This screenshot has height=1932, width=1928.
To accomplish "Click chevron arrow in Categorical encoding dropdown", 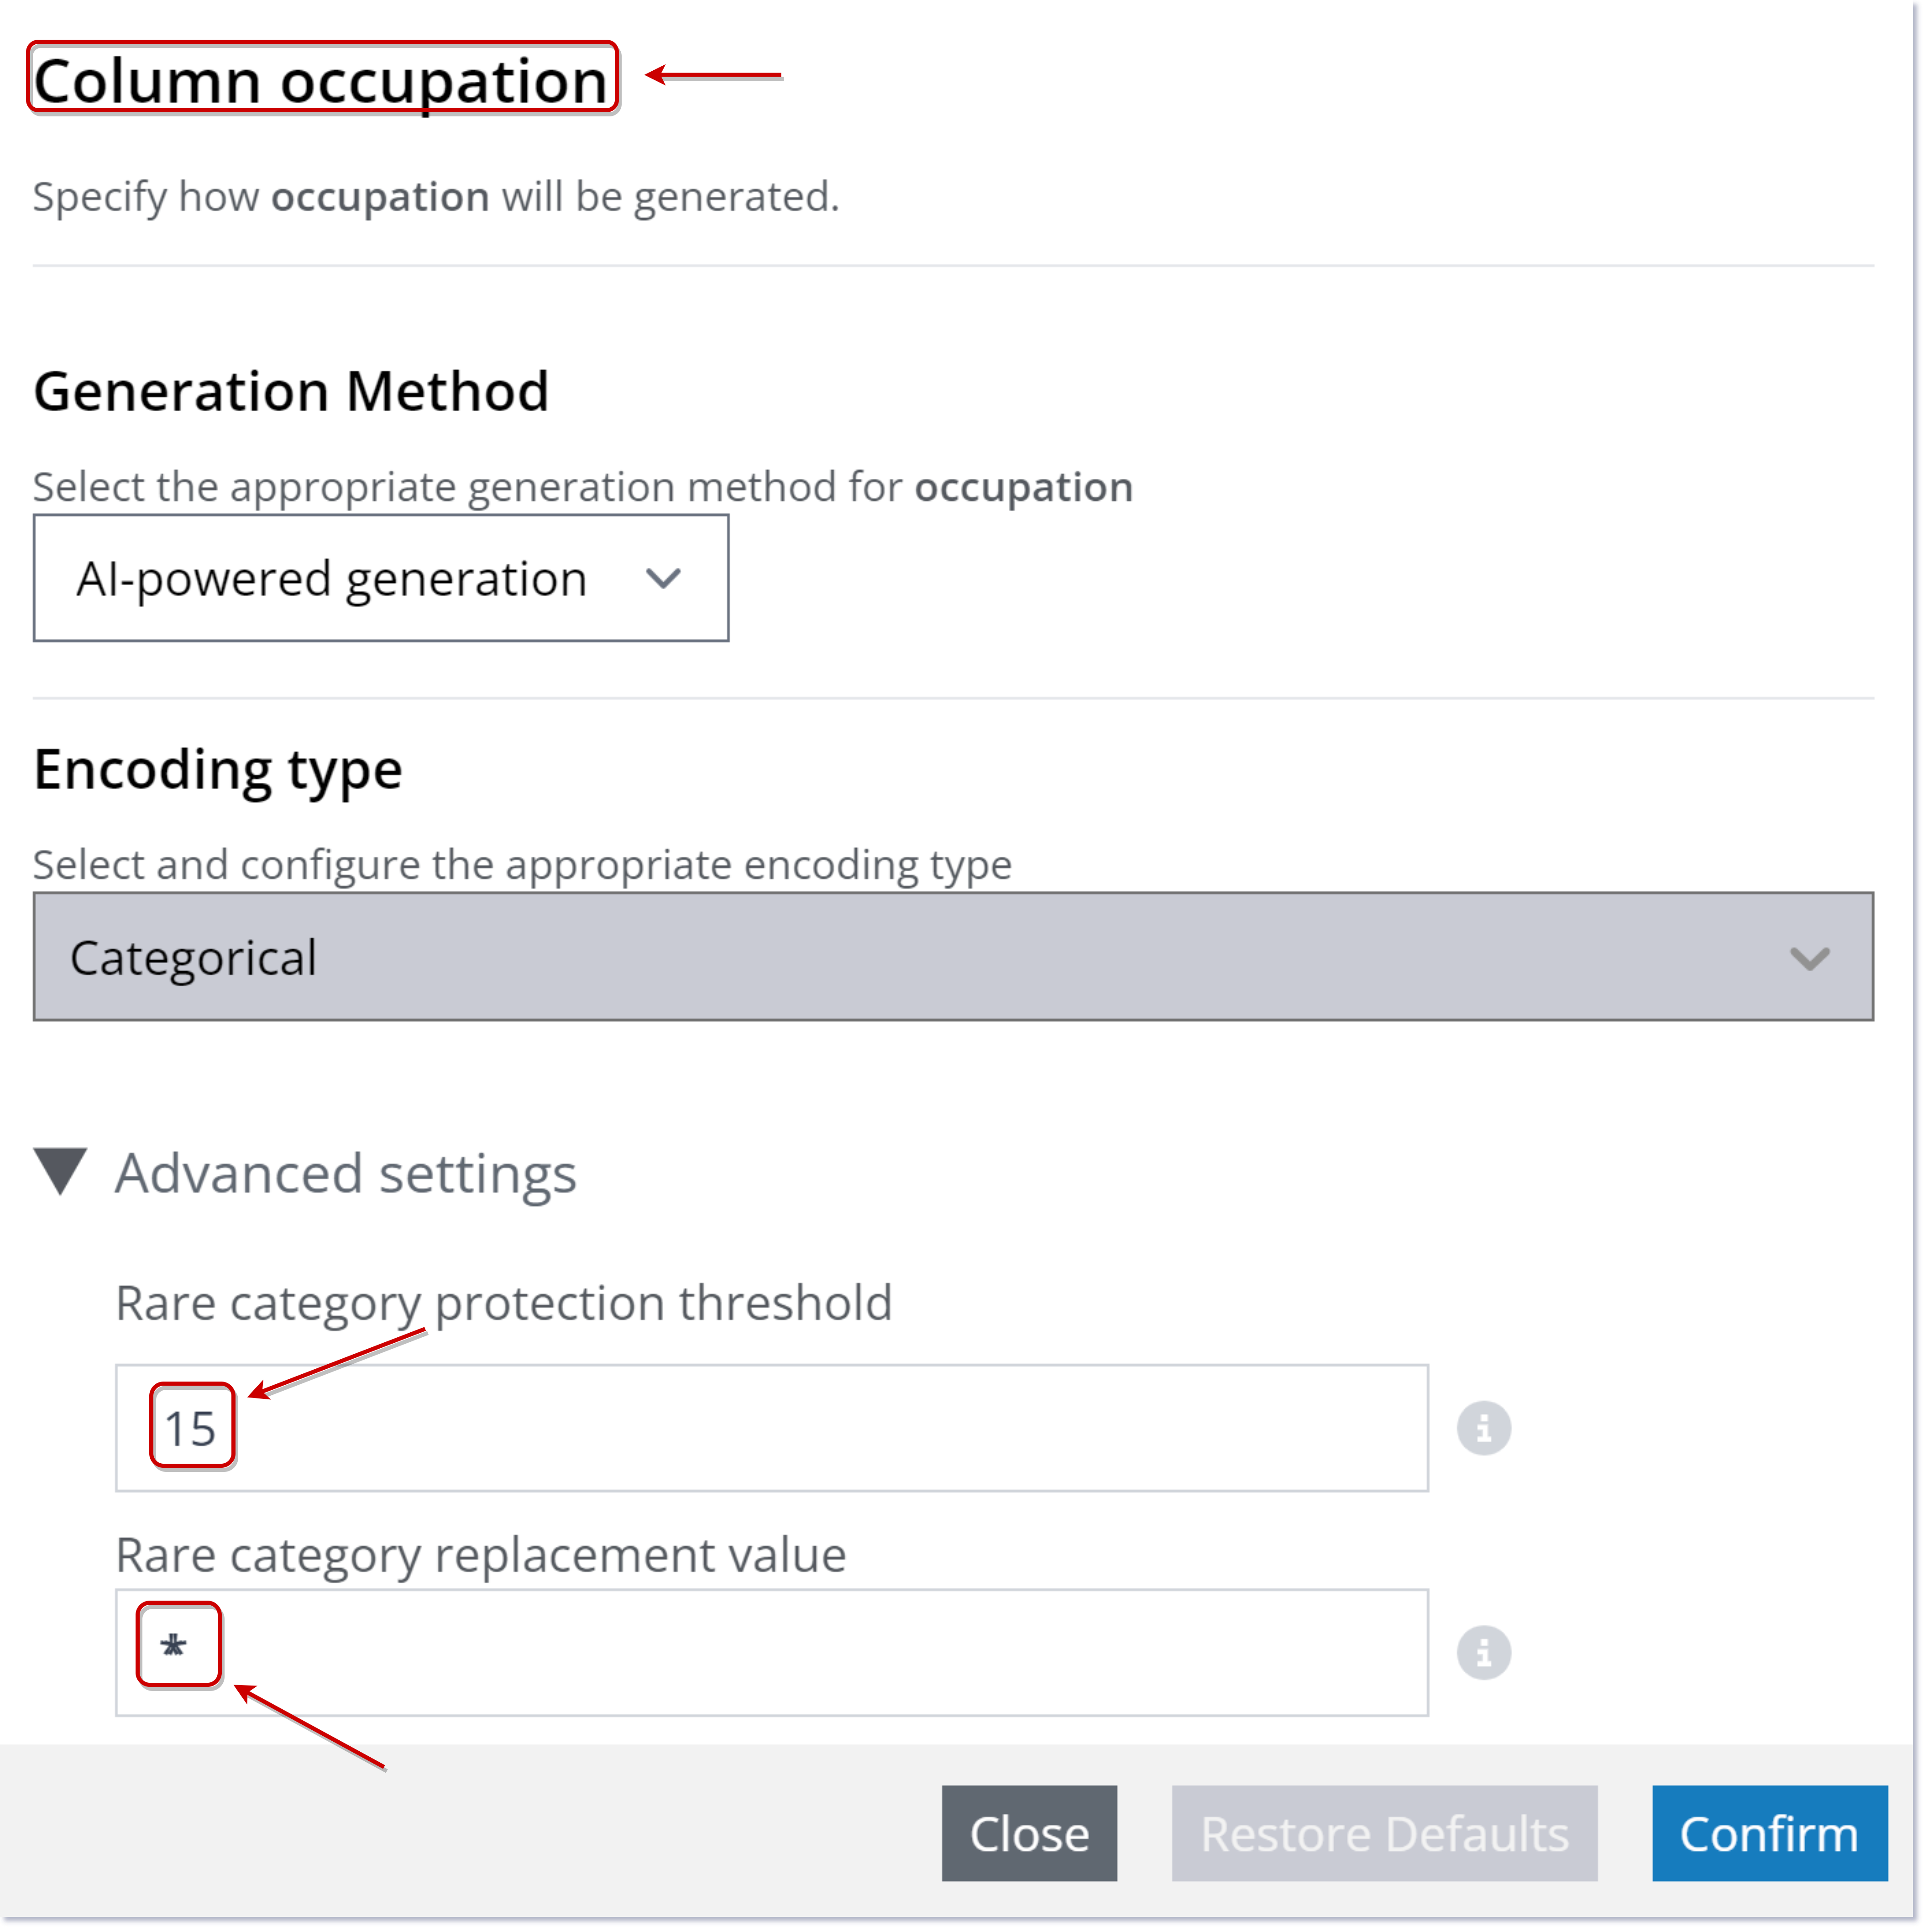I will (x=1809, y=958).
